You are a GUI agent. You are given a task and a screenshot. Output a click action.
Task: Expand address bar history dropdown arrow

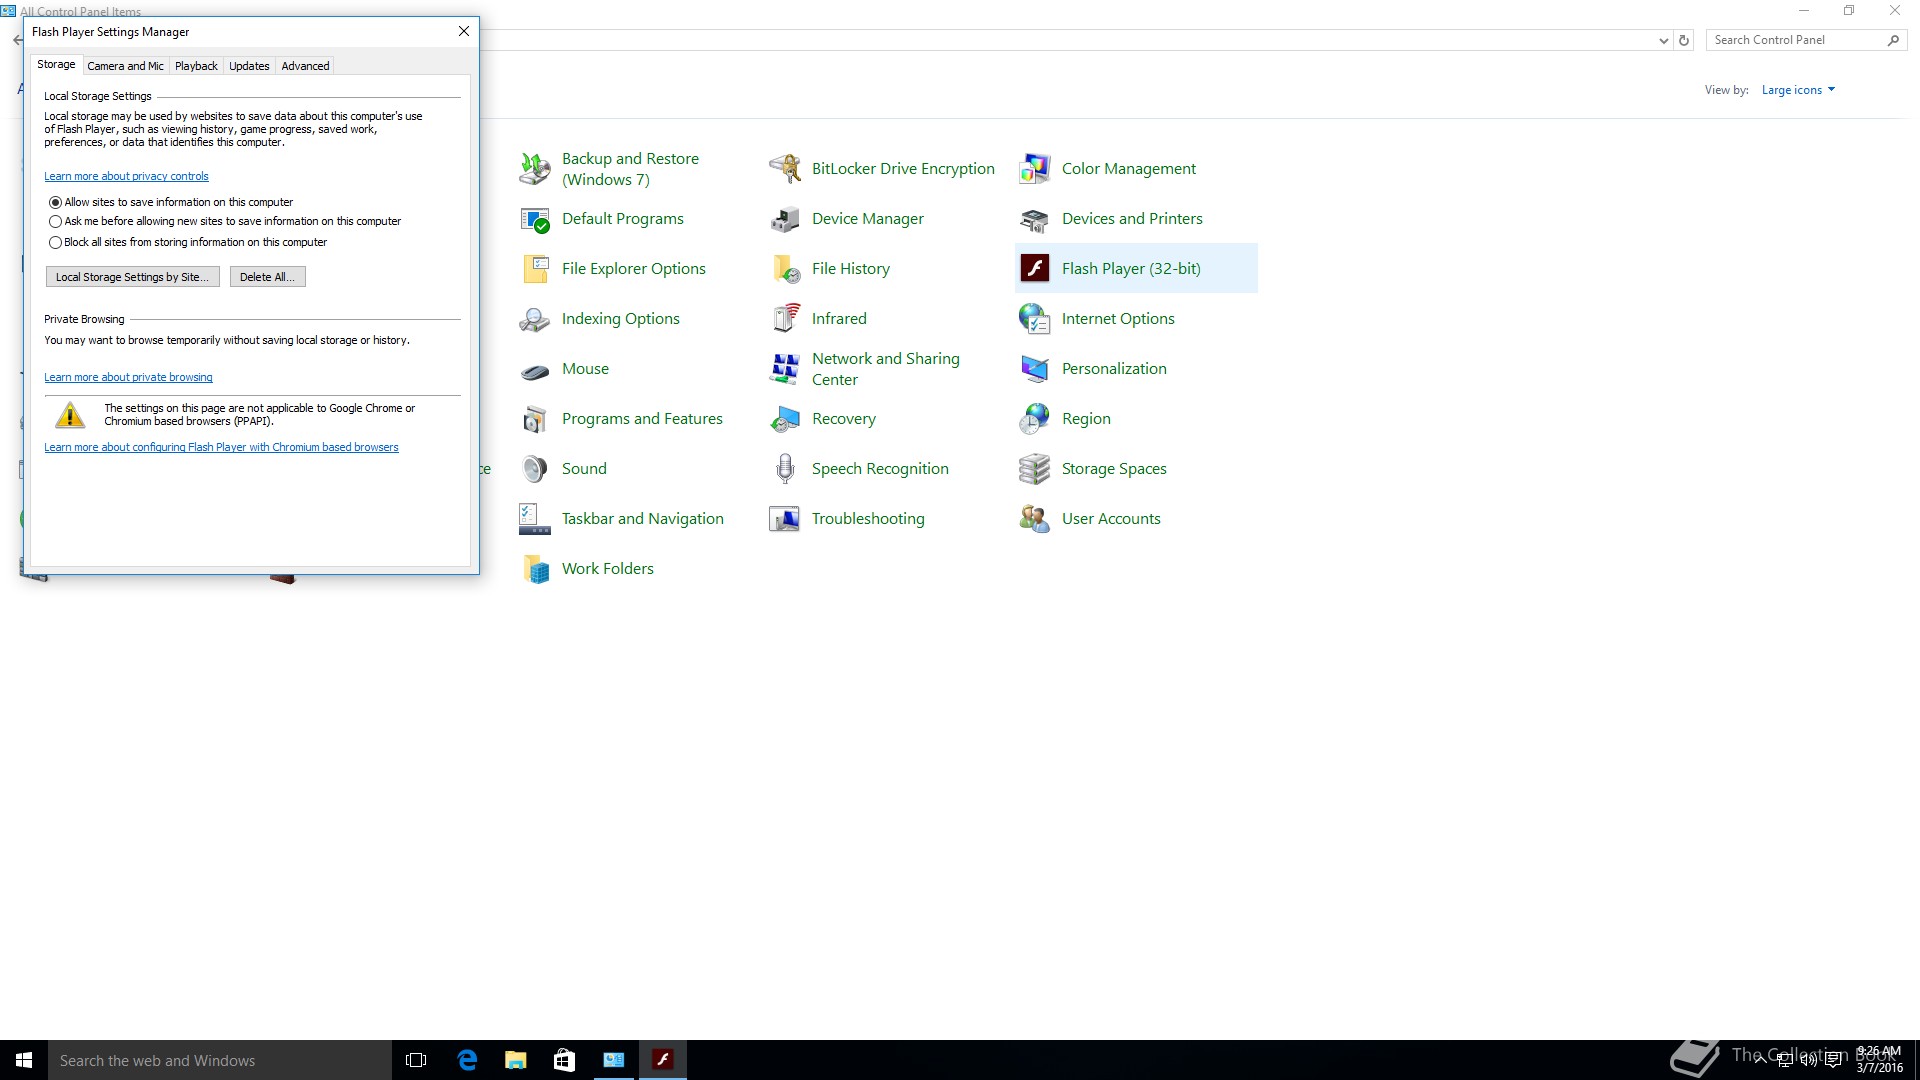click(x=1663, y=41)
